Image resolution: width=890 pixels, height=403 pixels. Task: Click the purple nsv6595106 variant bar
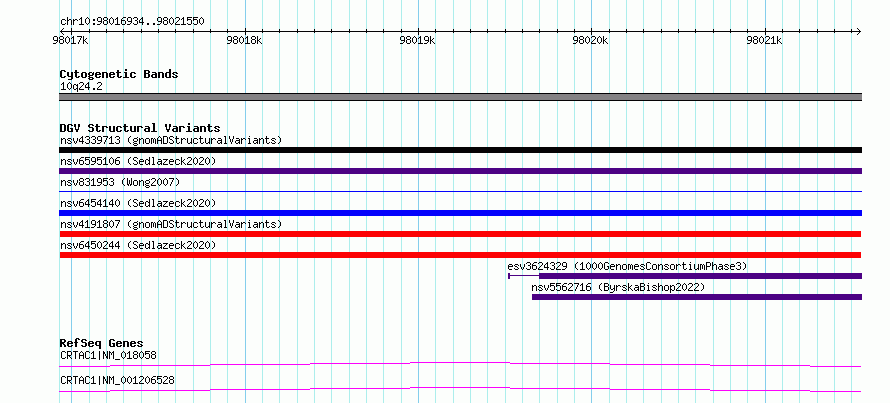(x=460, y=171)
